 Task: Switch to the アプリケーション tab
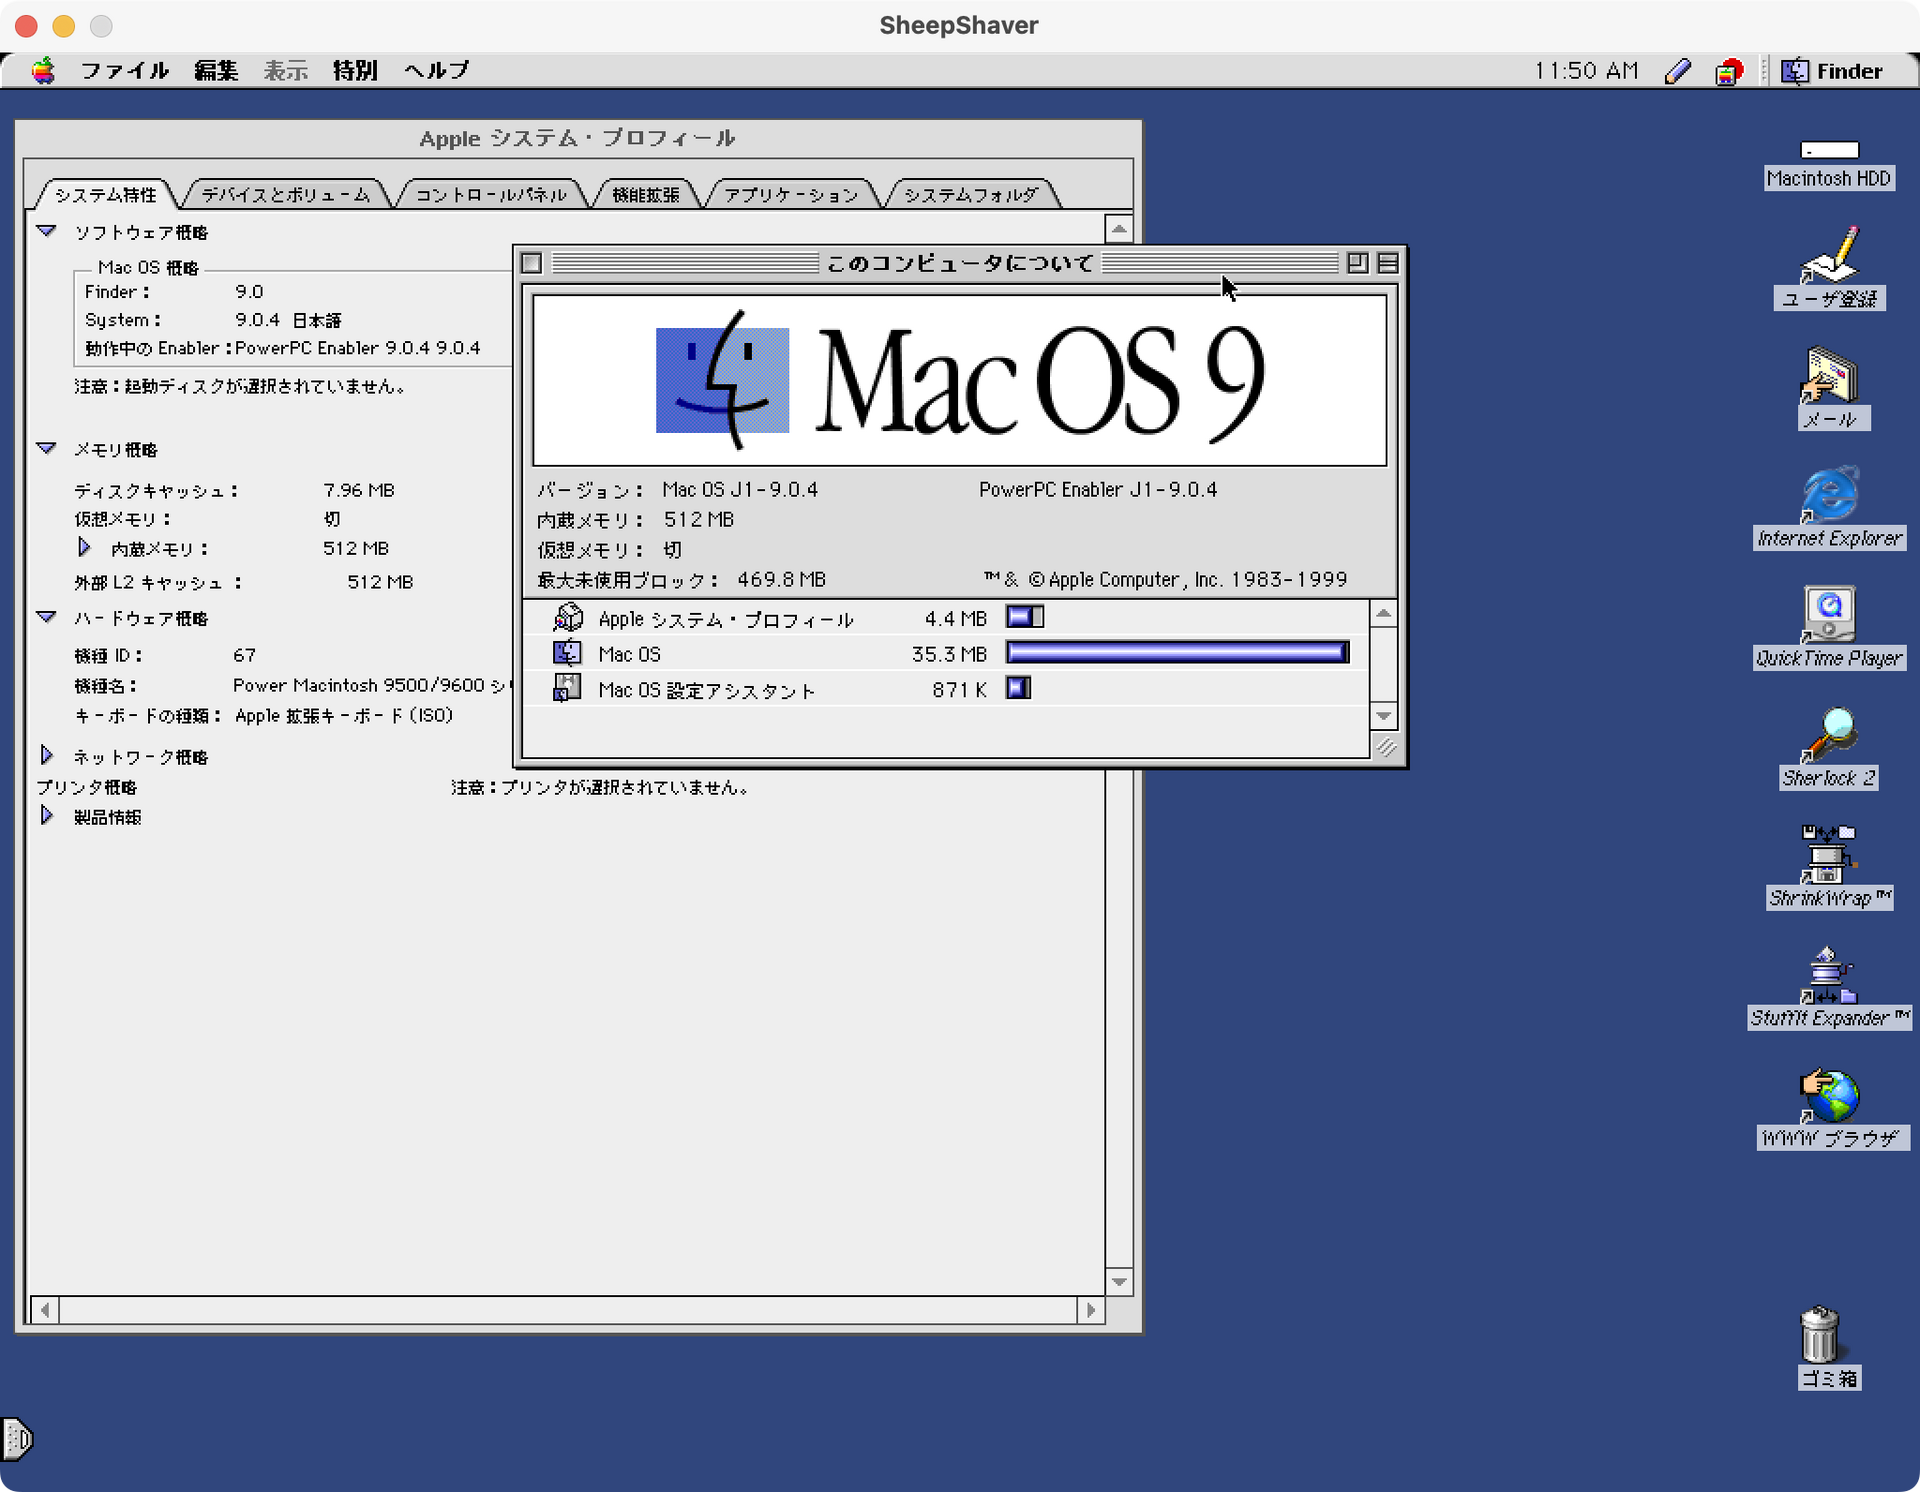(791, 194)
